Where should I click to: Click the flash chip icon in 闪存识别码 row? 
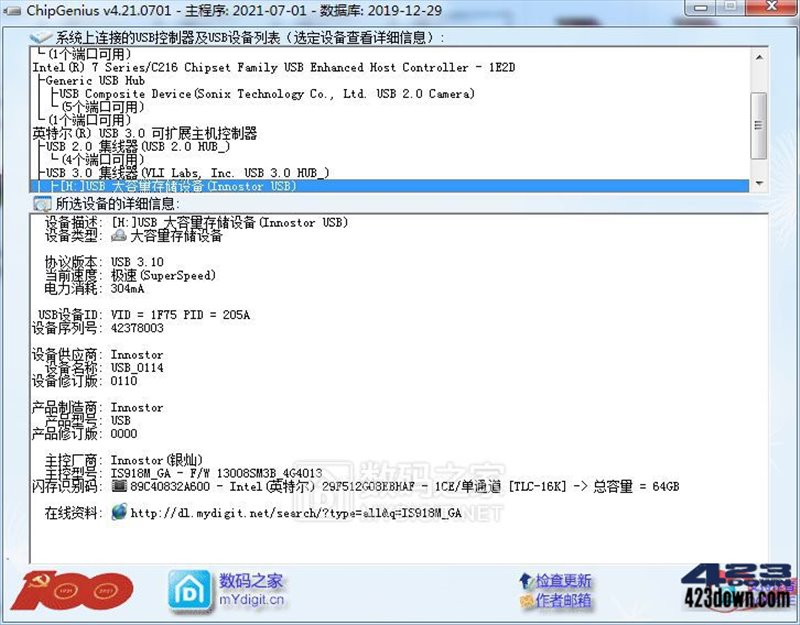coord(121,487)
